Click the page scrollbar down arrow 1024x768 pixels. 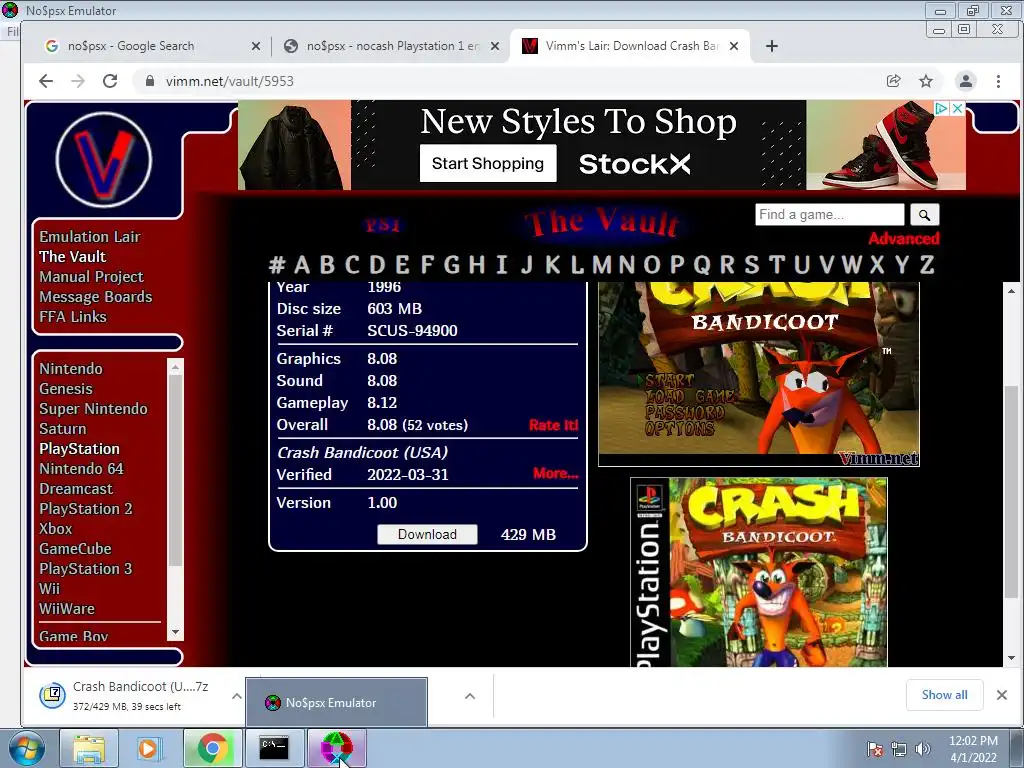coord(1011,658)
